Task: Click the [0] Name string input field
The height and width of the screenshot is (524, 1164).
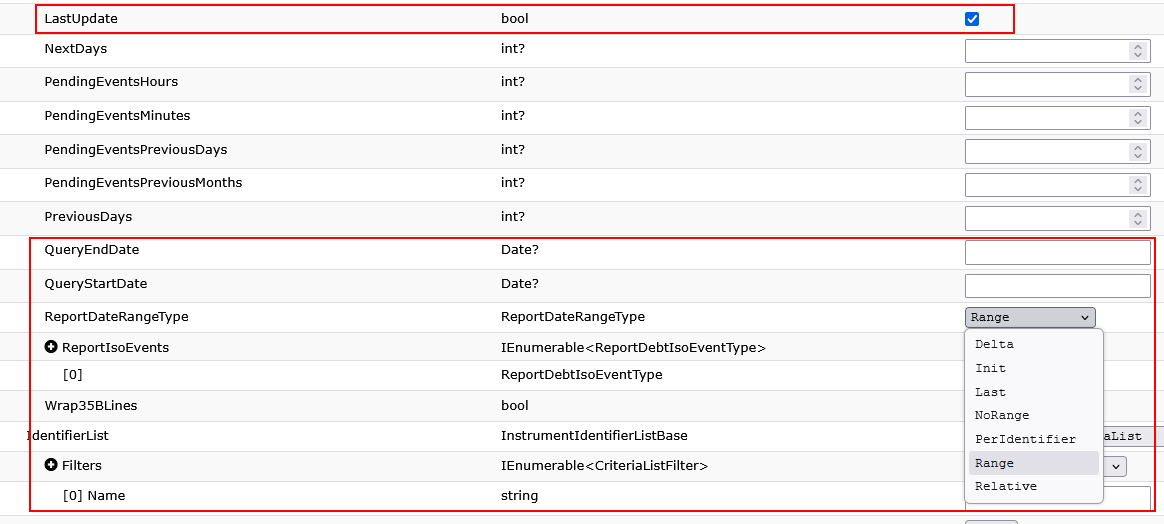Action: pyautogui.click(x=1057, y=498)
